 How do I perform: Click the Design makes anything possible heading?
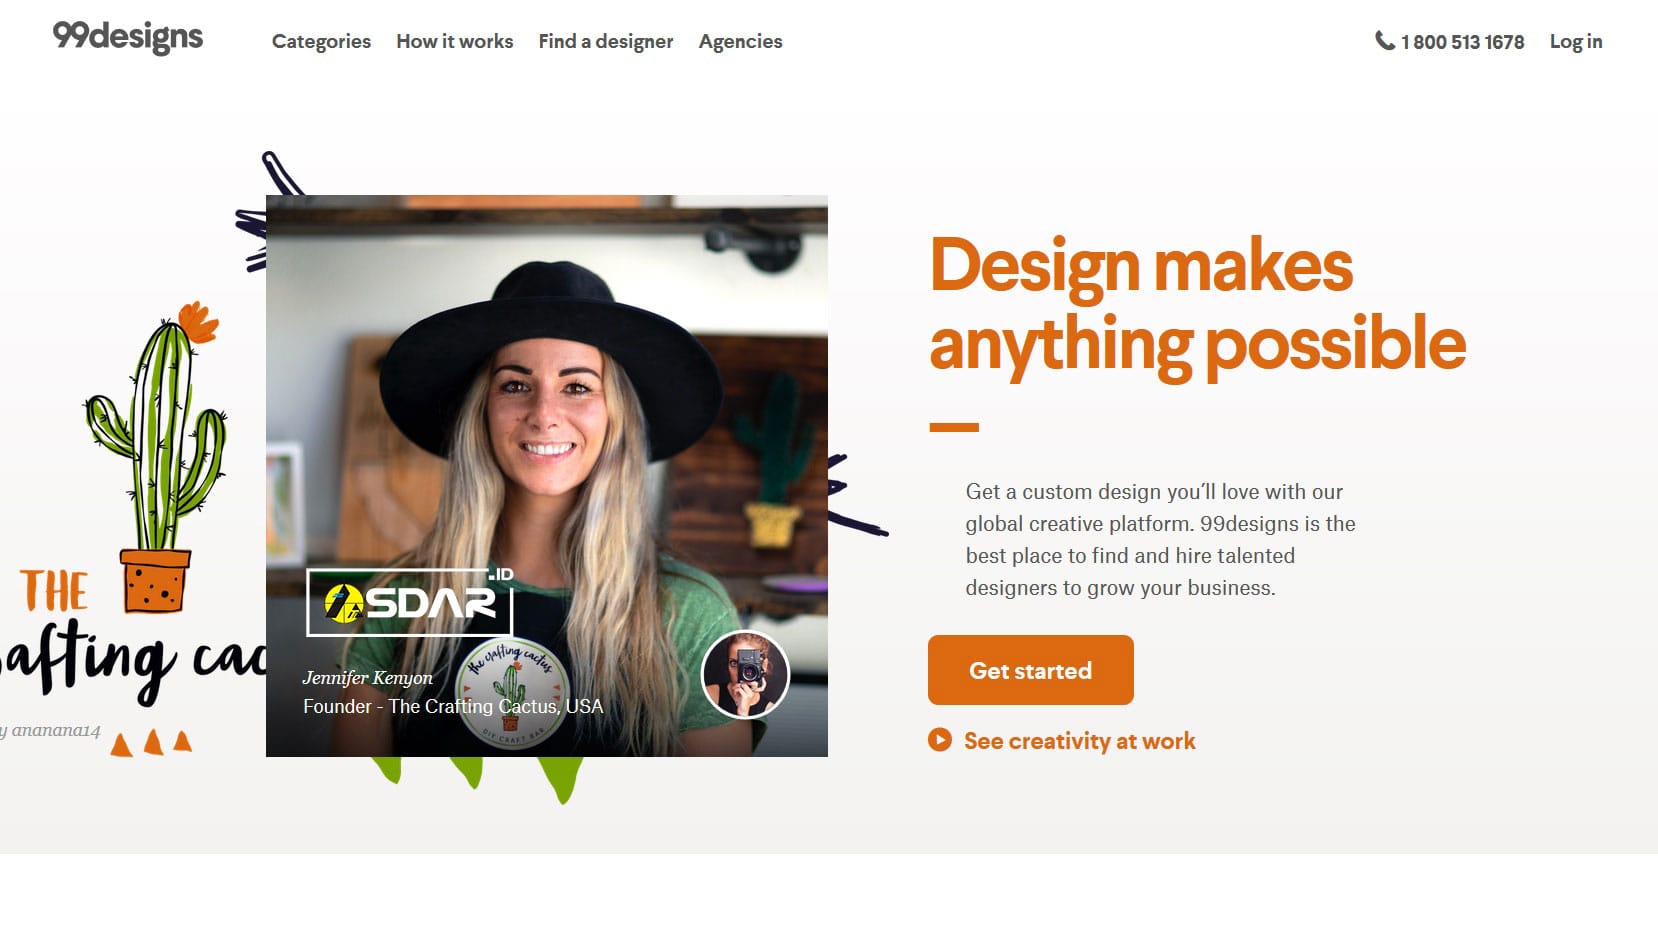tap(1198, 304)
